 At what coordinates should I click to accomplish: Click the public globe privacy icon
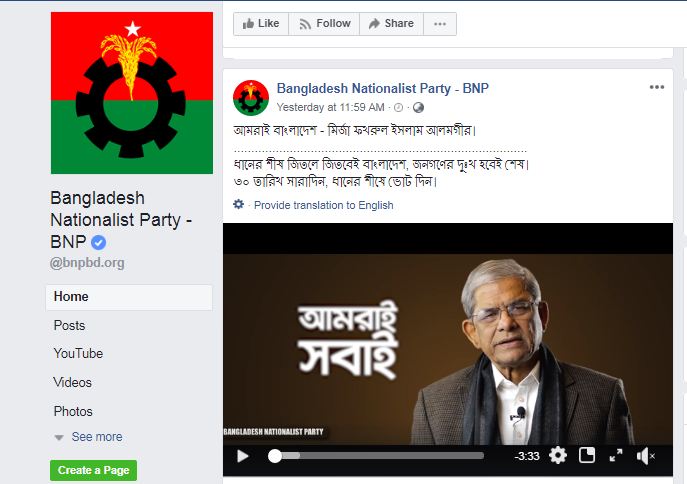point(418,107)
